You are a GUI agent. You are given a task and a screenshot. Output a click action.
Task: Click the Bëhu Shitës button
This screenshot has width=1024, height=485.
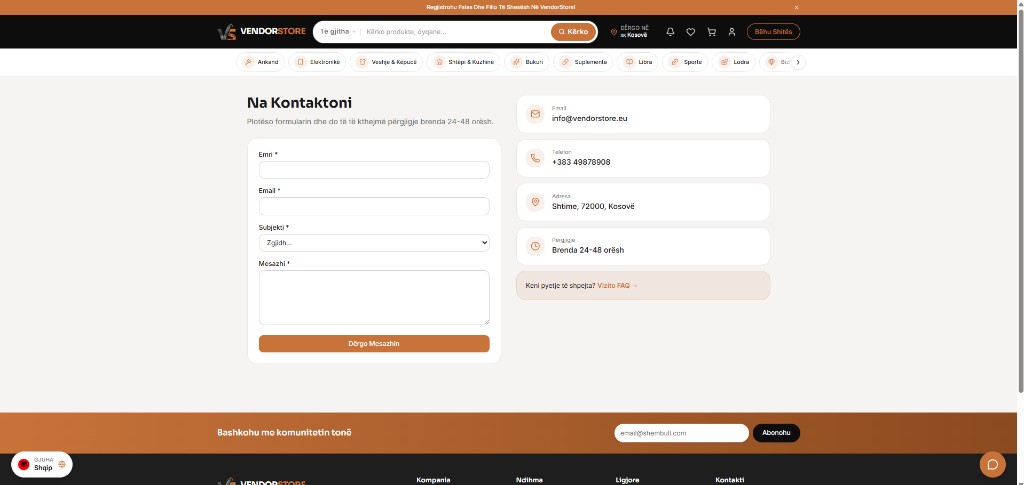(x=773, y=31)
